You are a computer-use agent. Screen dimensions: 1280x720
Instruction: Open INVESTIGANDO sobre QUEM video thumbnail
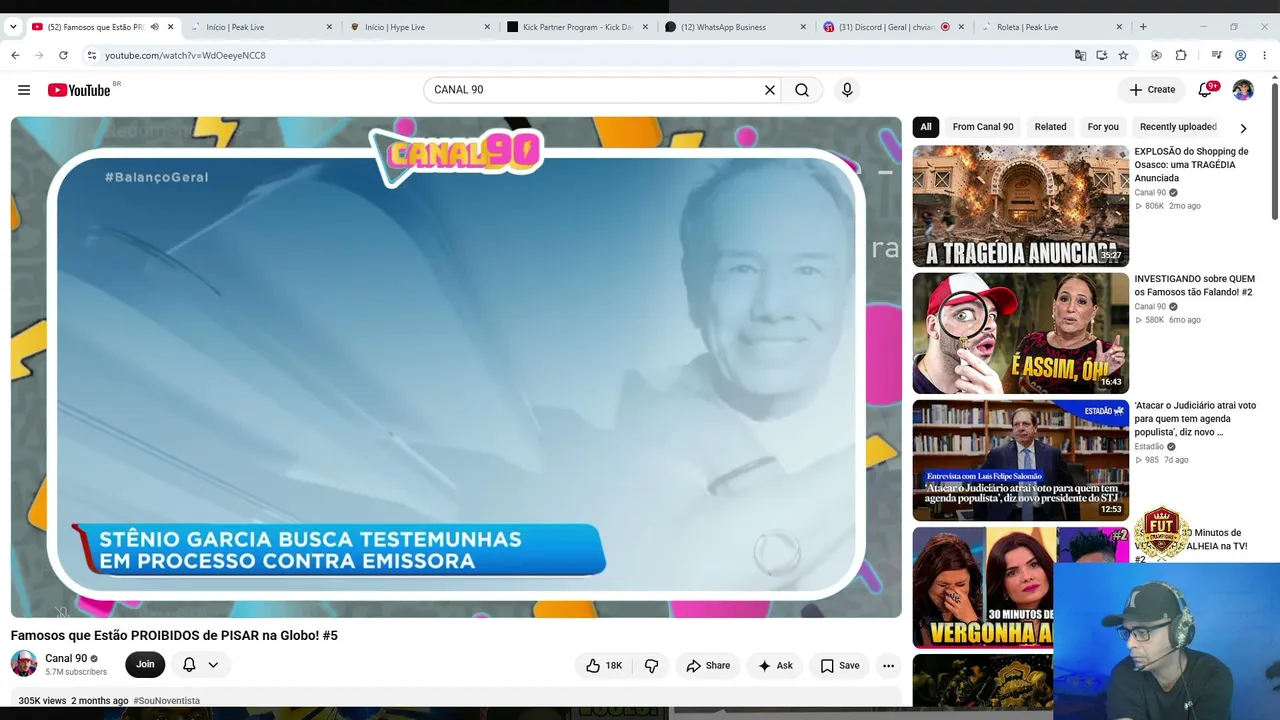[x=1020, y=333]
